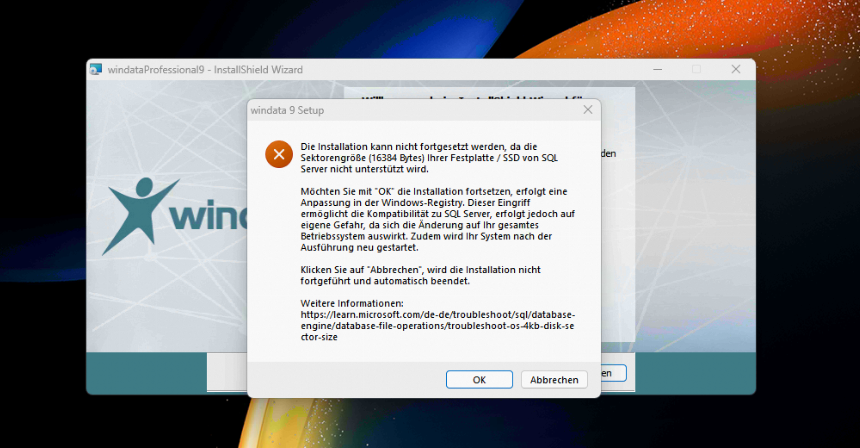This screenshot has width=860, height=448.
Task: Click the partially hidden wizard button behind the dialog
Action: point(614,373)
